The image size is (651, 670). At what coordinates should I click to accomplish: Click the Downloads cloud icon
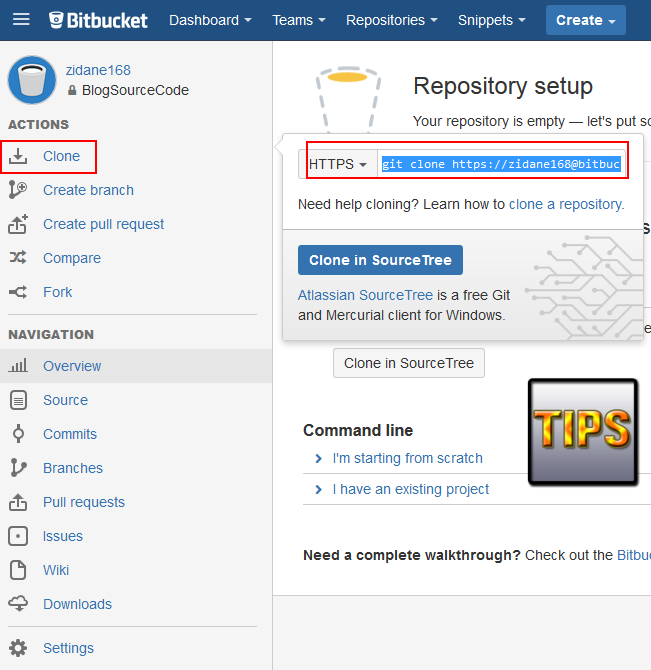(x=18, y=604)
